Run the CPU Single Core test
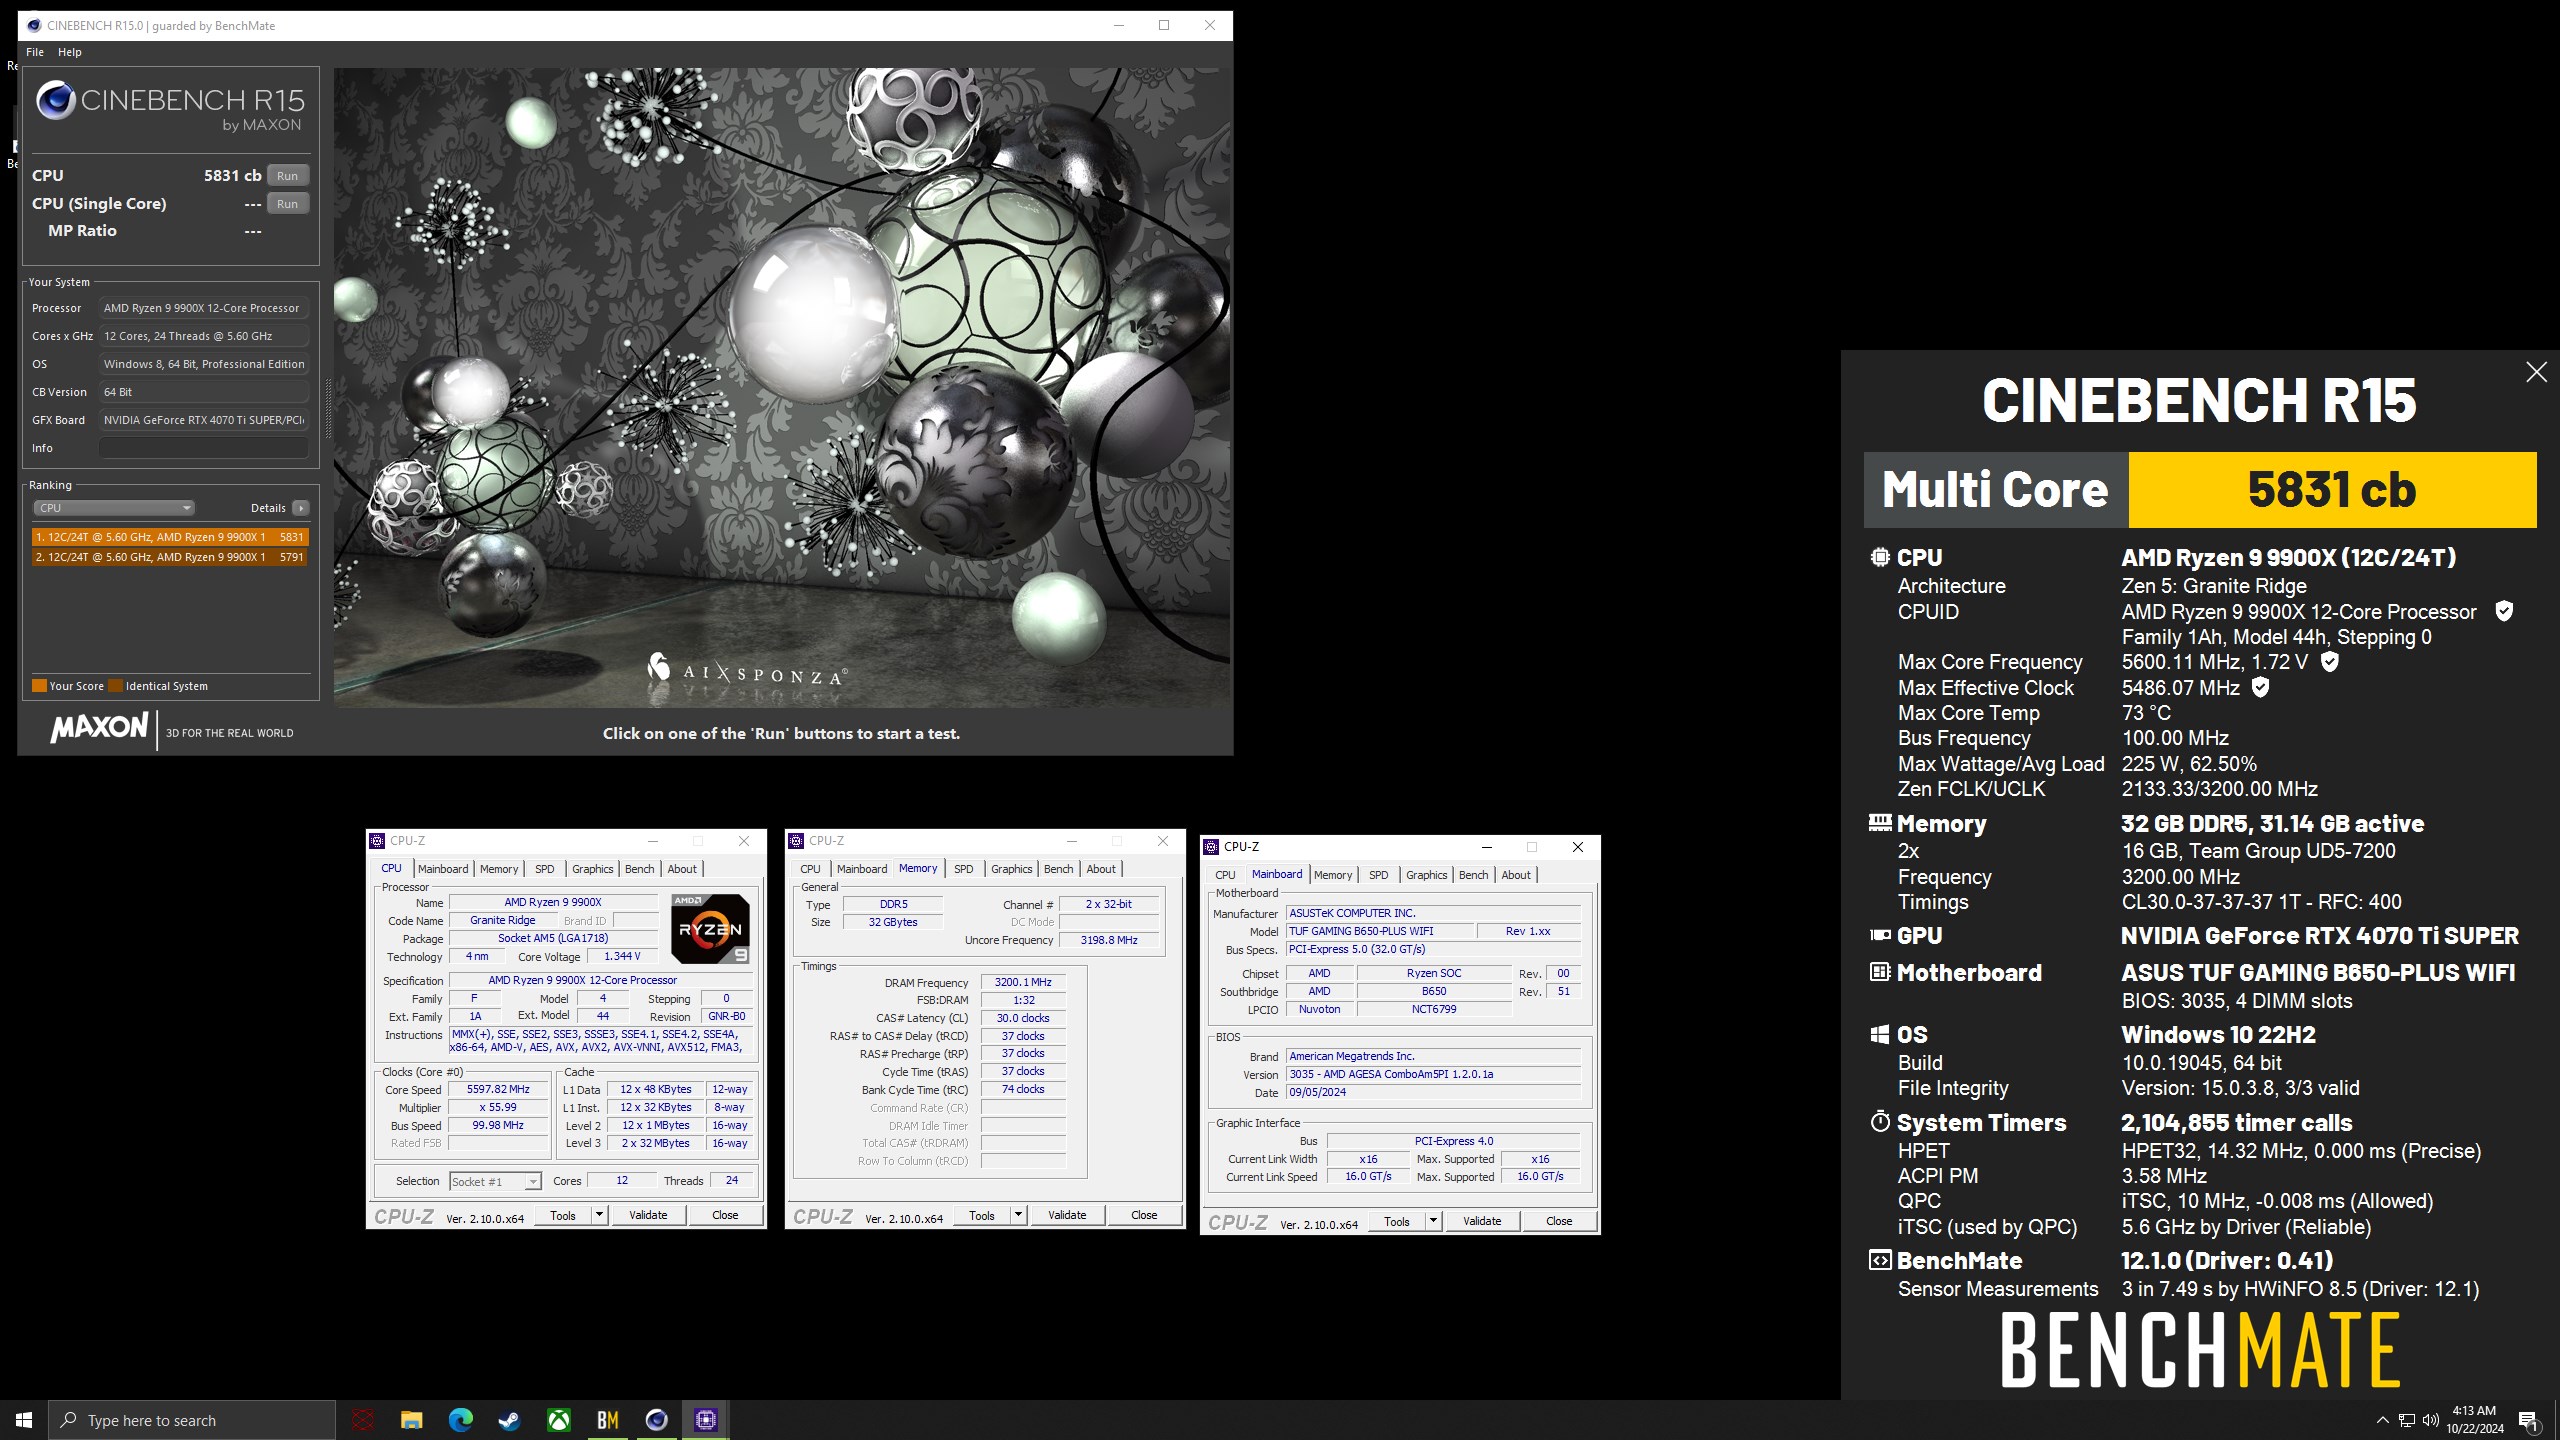This screenshot has width=2560, height=1440. point(288,204)
